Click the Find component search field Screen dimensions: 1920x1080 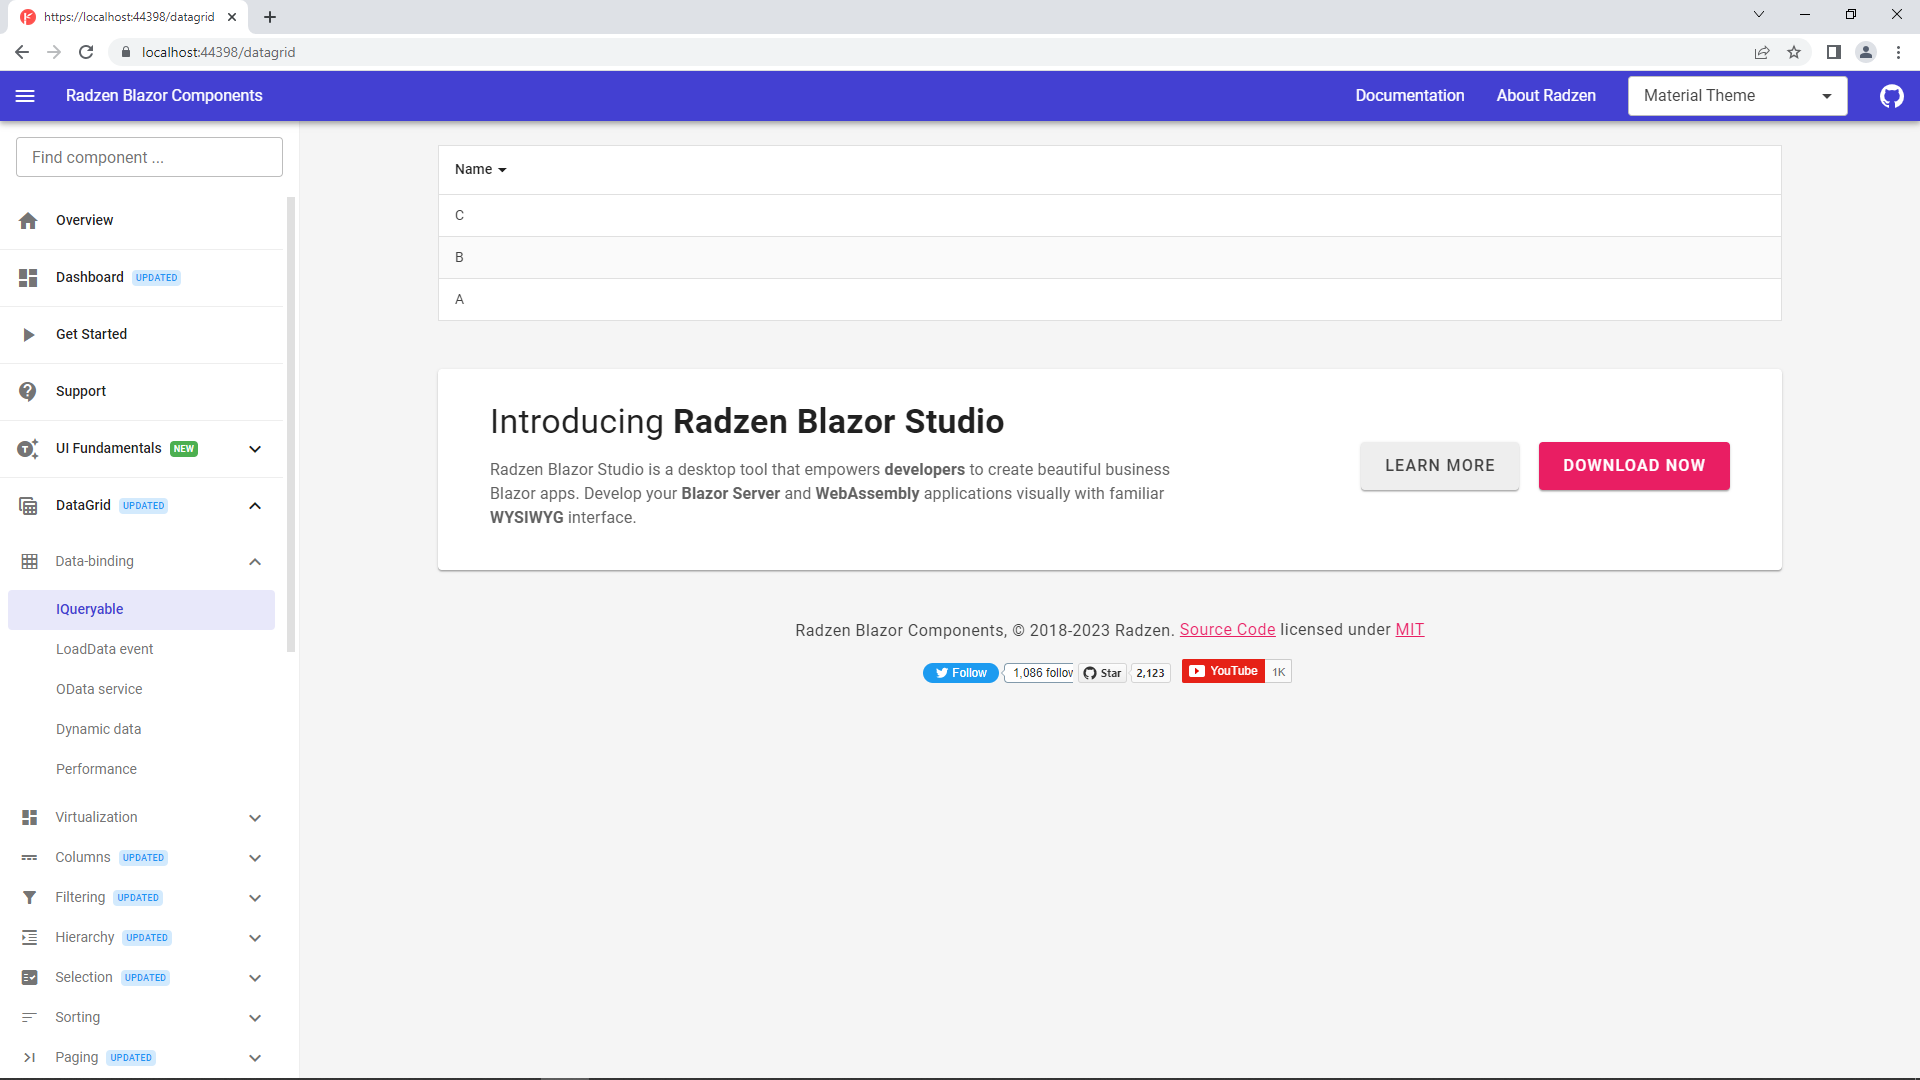(x=148, y=157)
